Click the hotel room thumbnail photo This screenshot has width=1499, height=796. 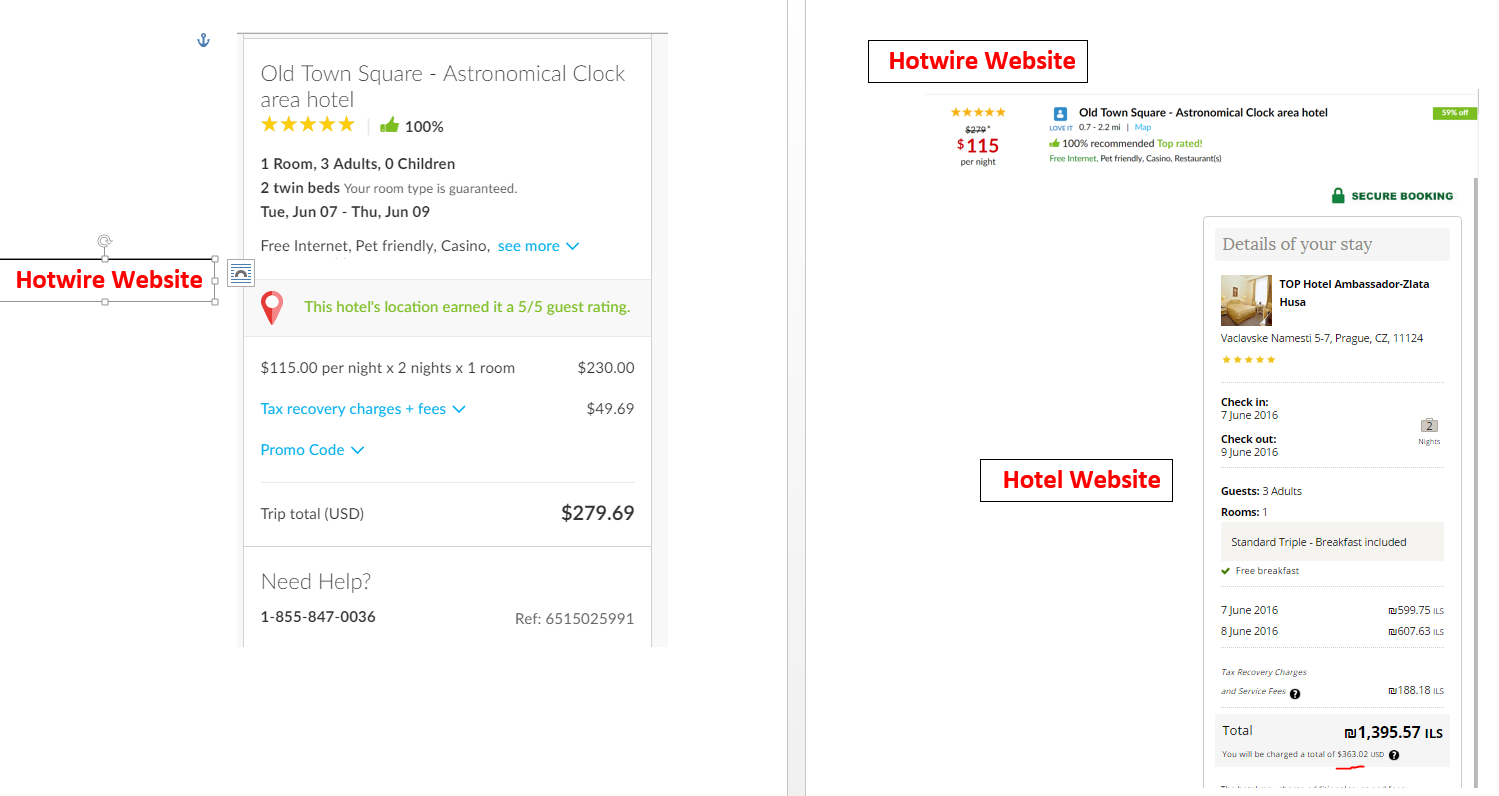tap(1245, 300)
